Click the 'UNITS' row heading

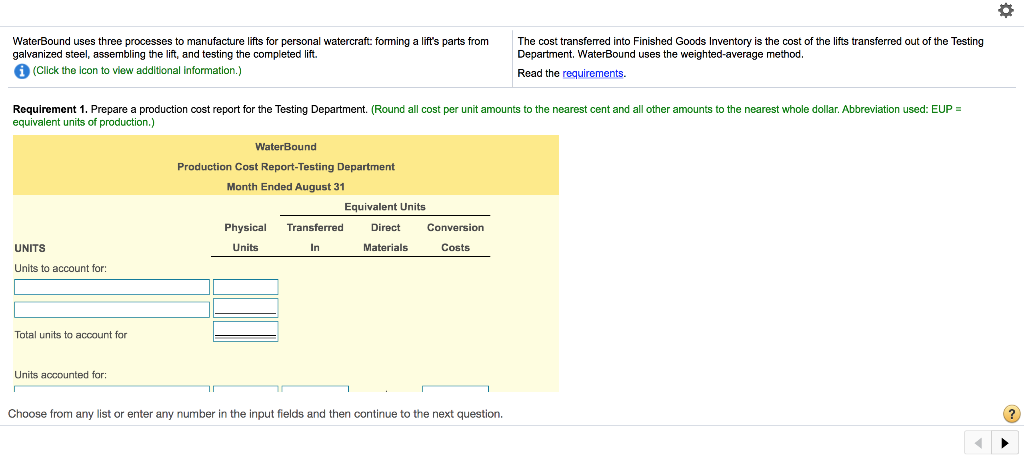[30, 248]
